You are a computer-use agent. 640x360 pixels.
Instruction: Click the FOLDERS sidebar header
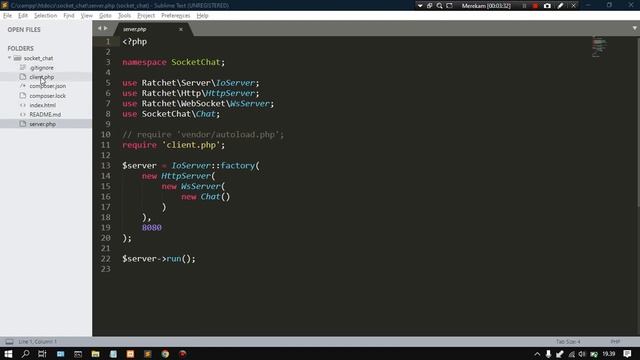20,48
